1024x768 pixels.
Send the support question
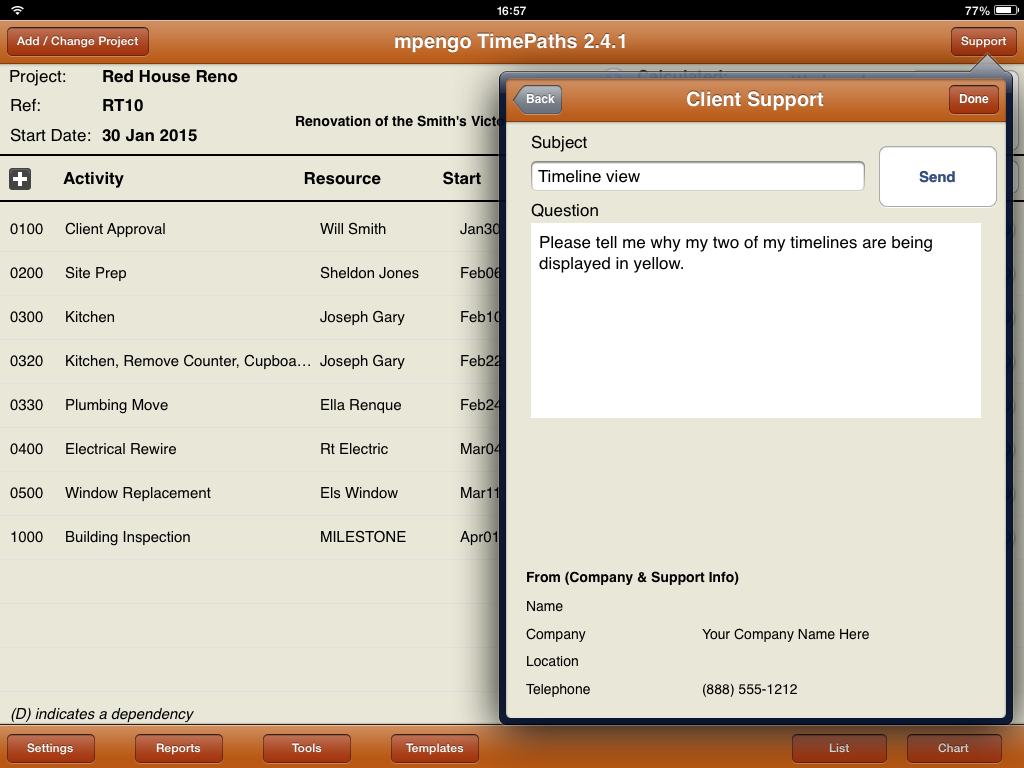(937, 177)
